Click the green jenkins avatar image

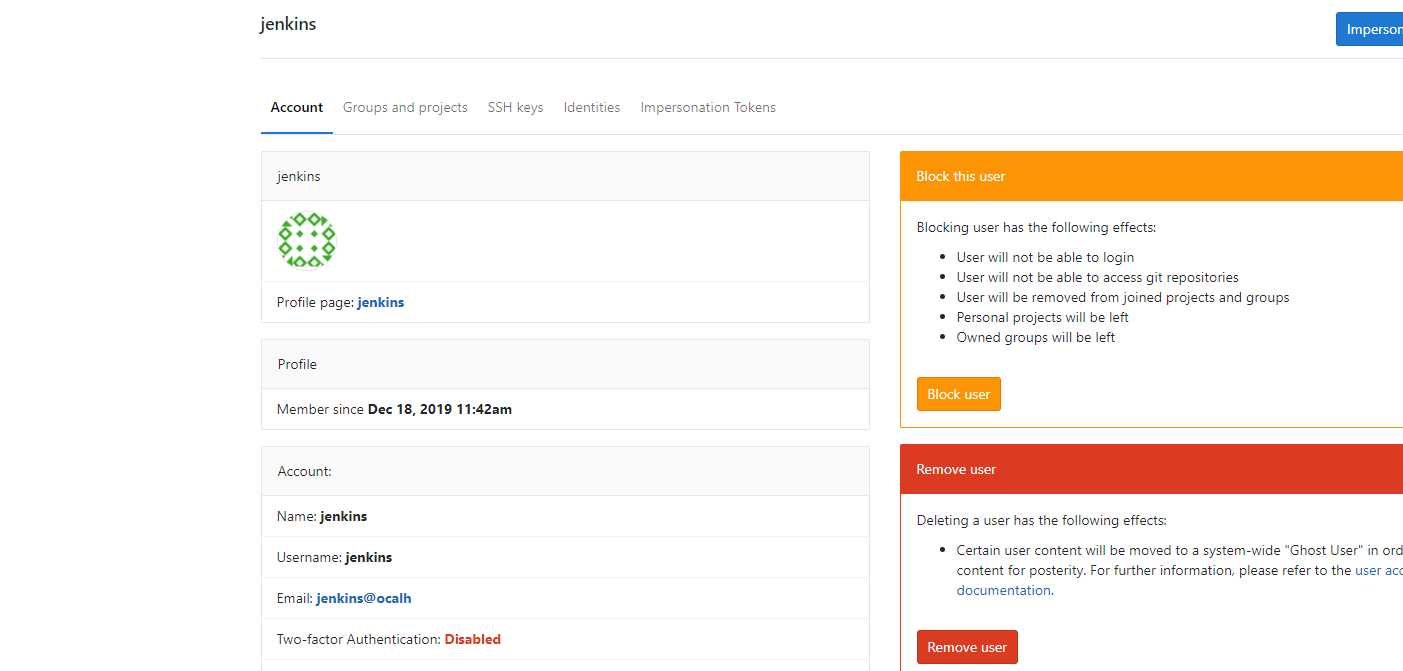[307, 240]
